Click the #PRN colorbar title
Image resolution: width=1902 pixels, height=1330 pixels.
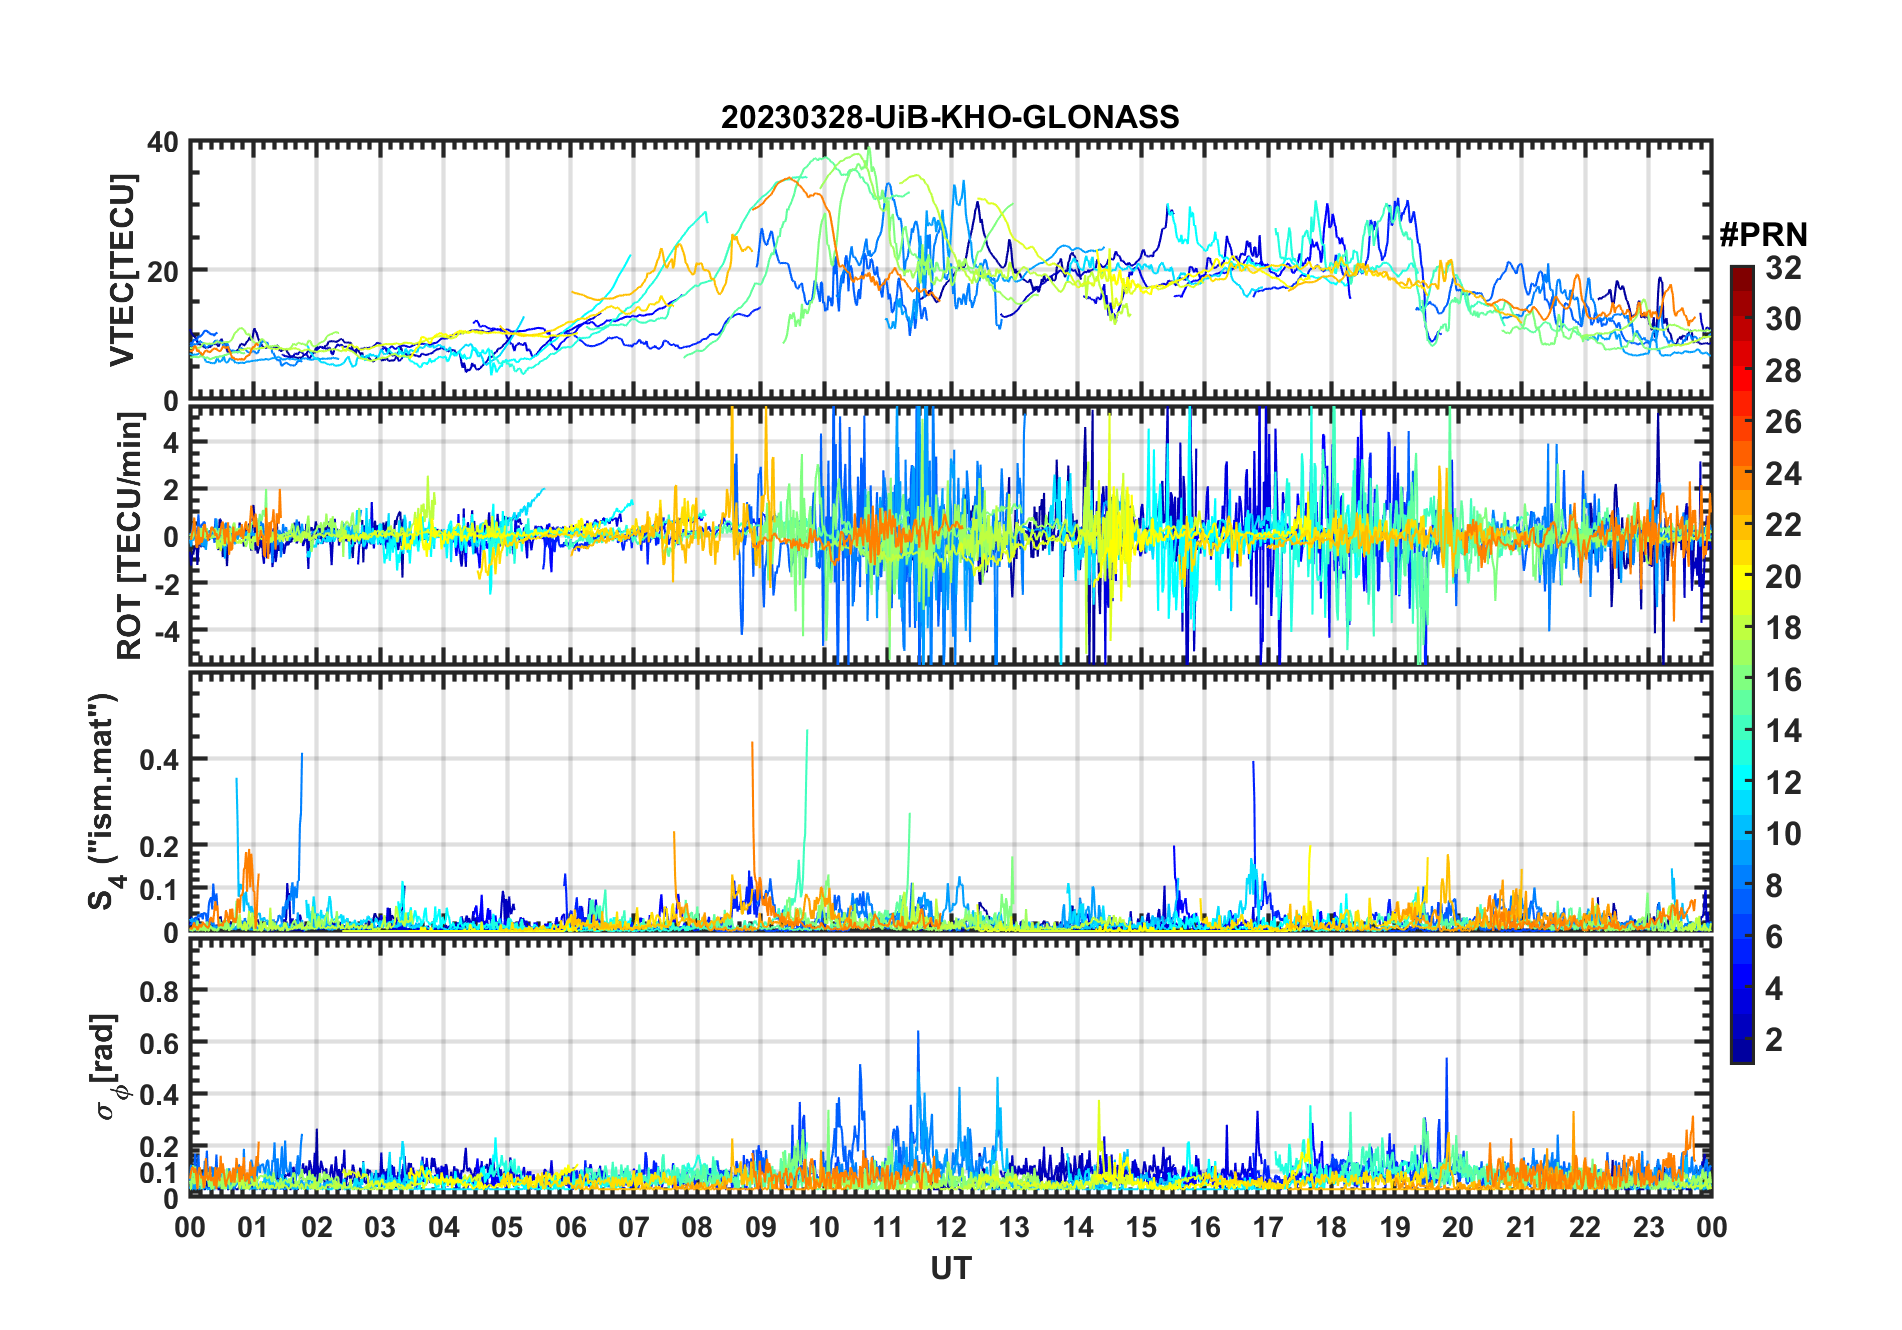[x=1763, y=235]
